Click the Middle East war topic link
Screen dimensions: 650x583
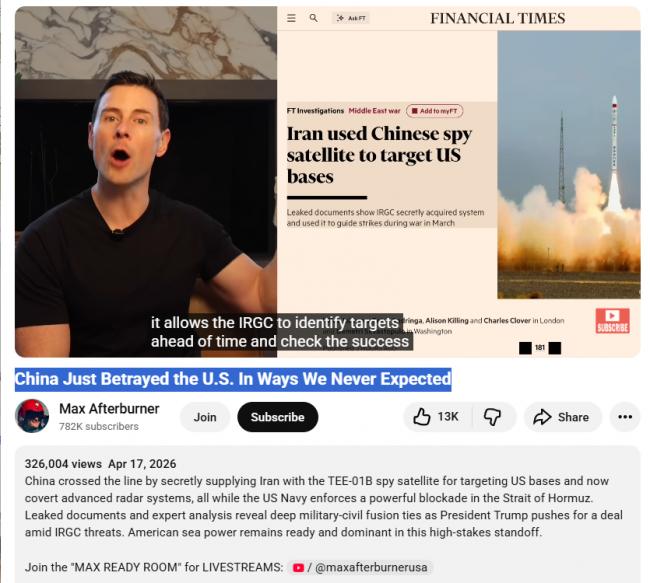[374, 111]
